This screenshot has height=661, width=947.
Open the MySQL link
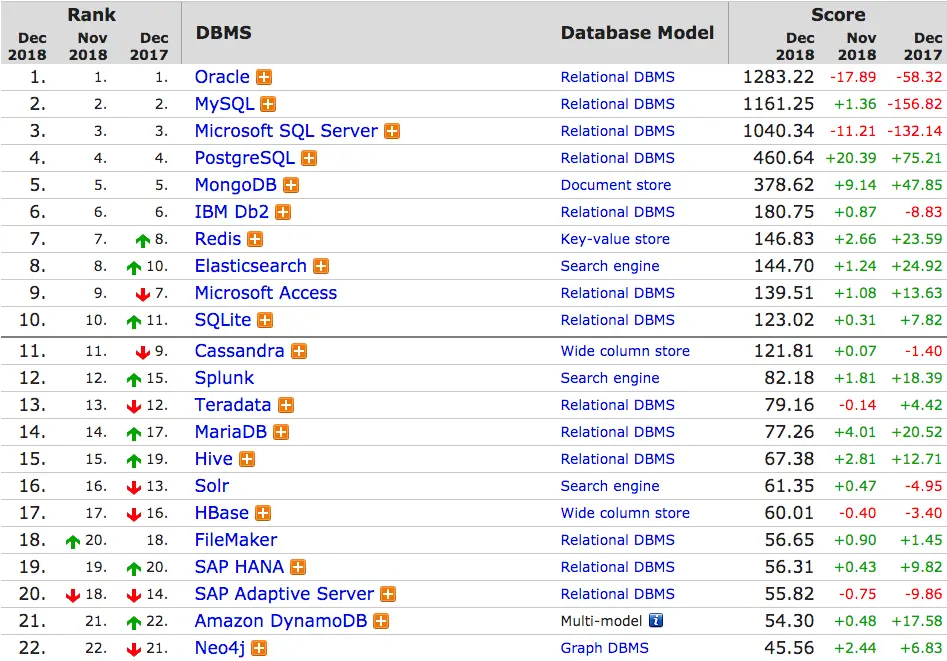click(224, 105)
